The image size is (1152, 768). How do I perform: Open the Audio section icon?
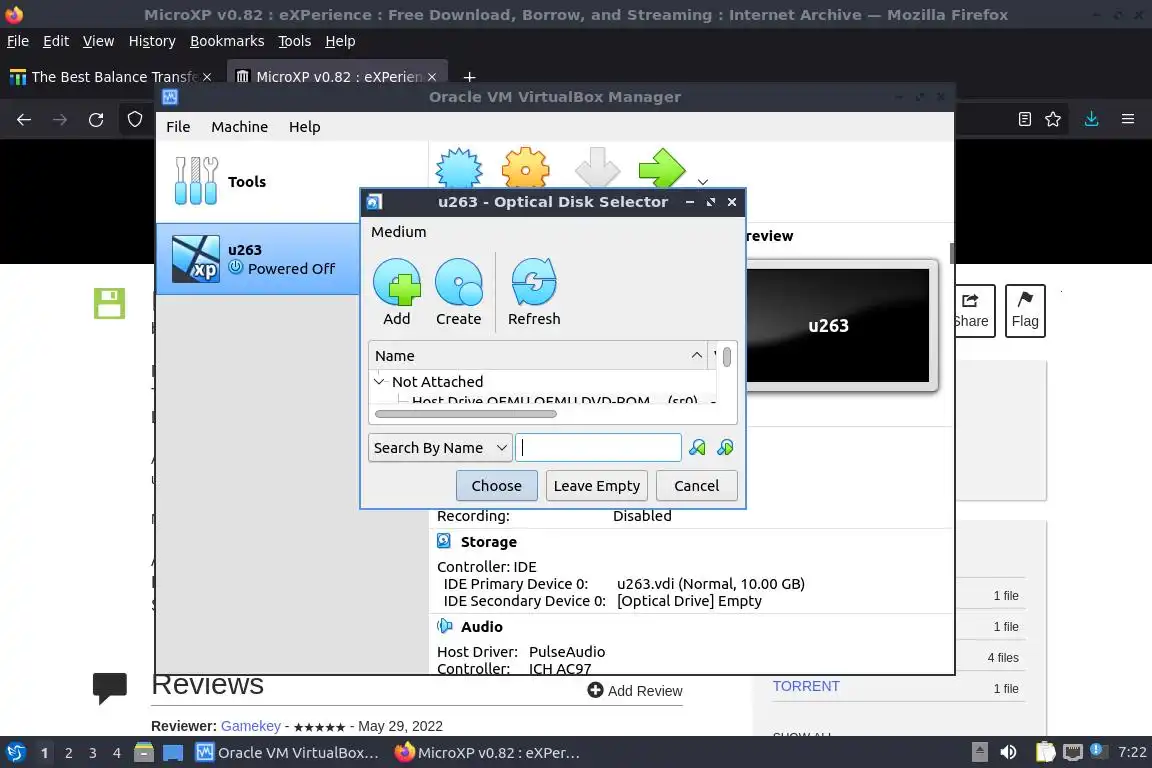click(444, 626)
